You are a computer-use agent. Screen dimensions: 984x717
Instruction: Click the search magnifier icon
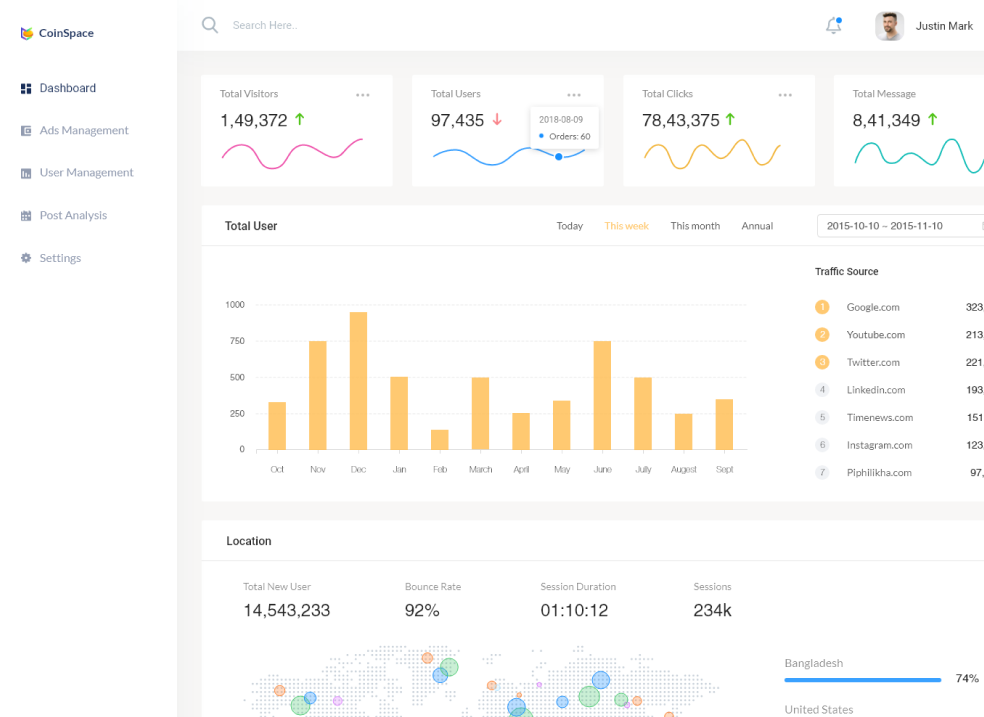(210, 25)
